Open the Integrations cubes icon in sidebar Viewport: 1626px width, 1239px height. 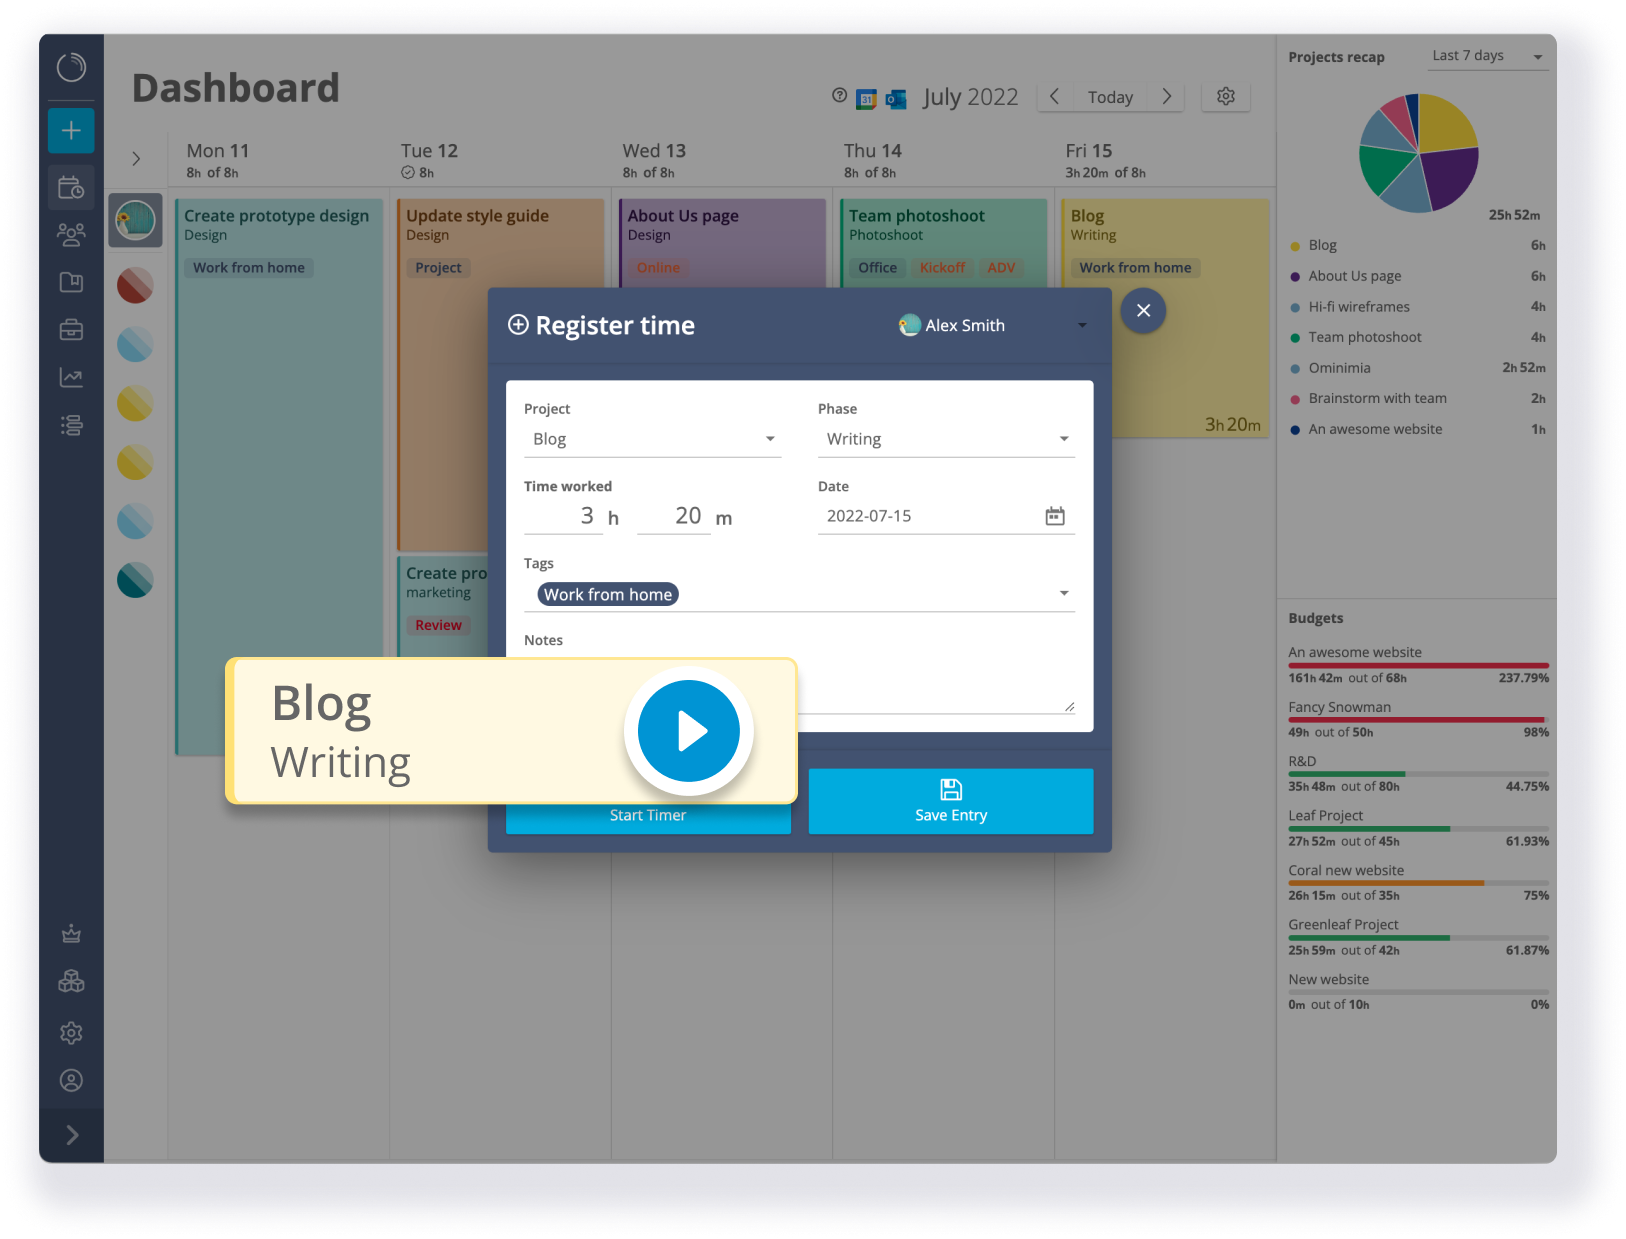(71, 981)
